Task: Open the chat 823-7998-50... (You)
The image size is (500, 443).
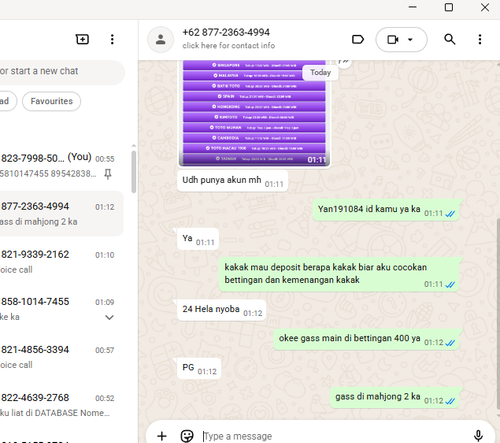Action: [62, 166]
